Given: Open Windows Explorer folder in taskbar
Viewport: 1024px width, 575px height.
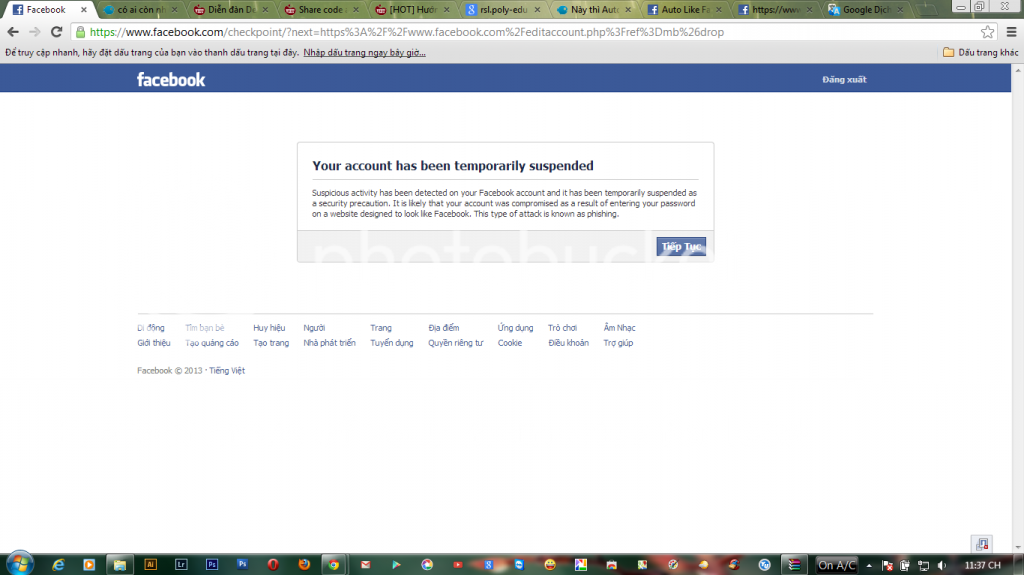Looking at the screenshot, I should [x=120, y=565].
